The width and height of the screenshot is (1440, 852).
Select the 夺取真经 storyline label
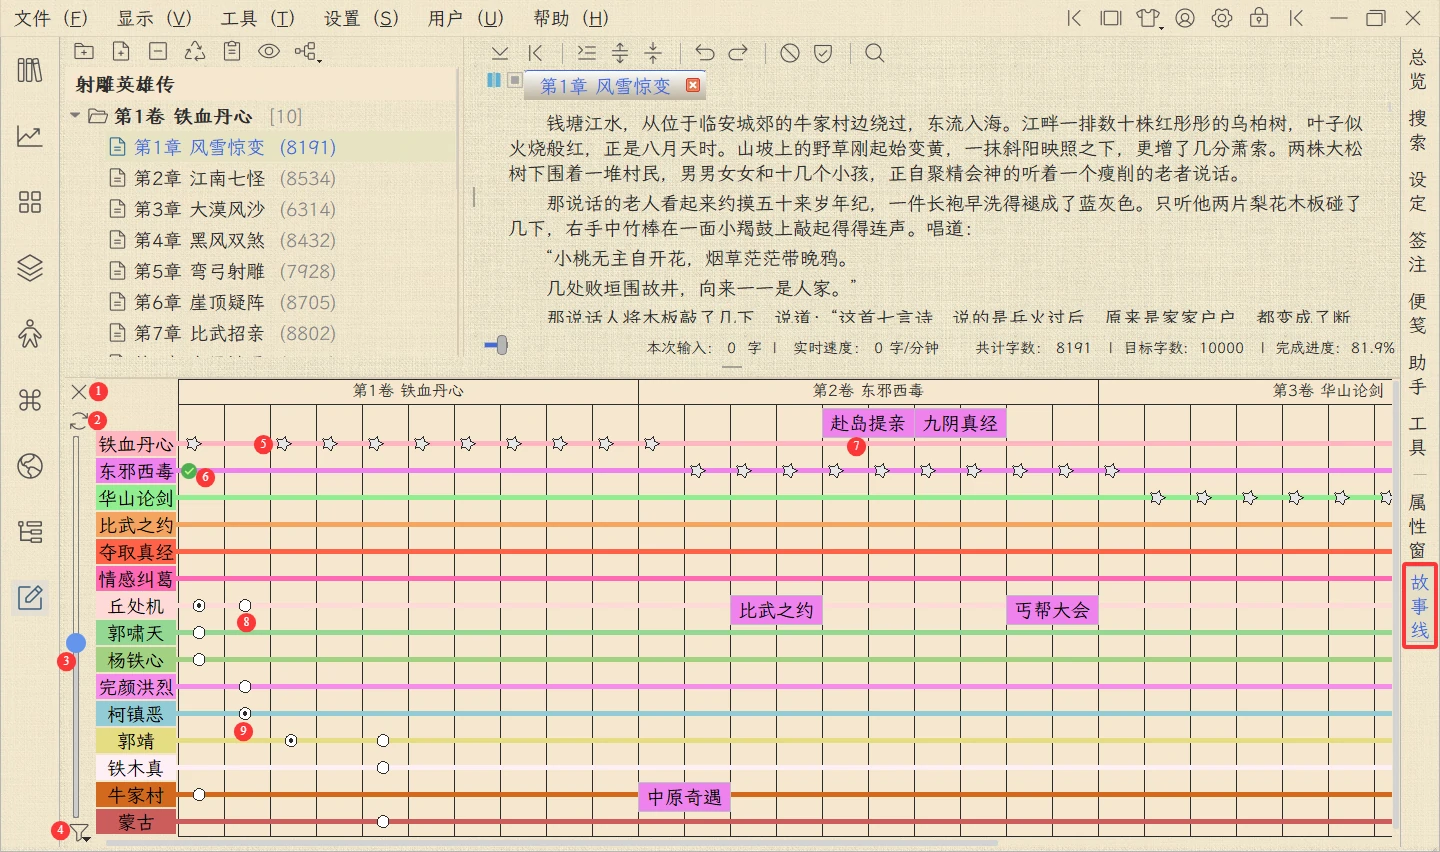coord(136,552)
